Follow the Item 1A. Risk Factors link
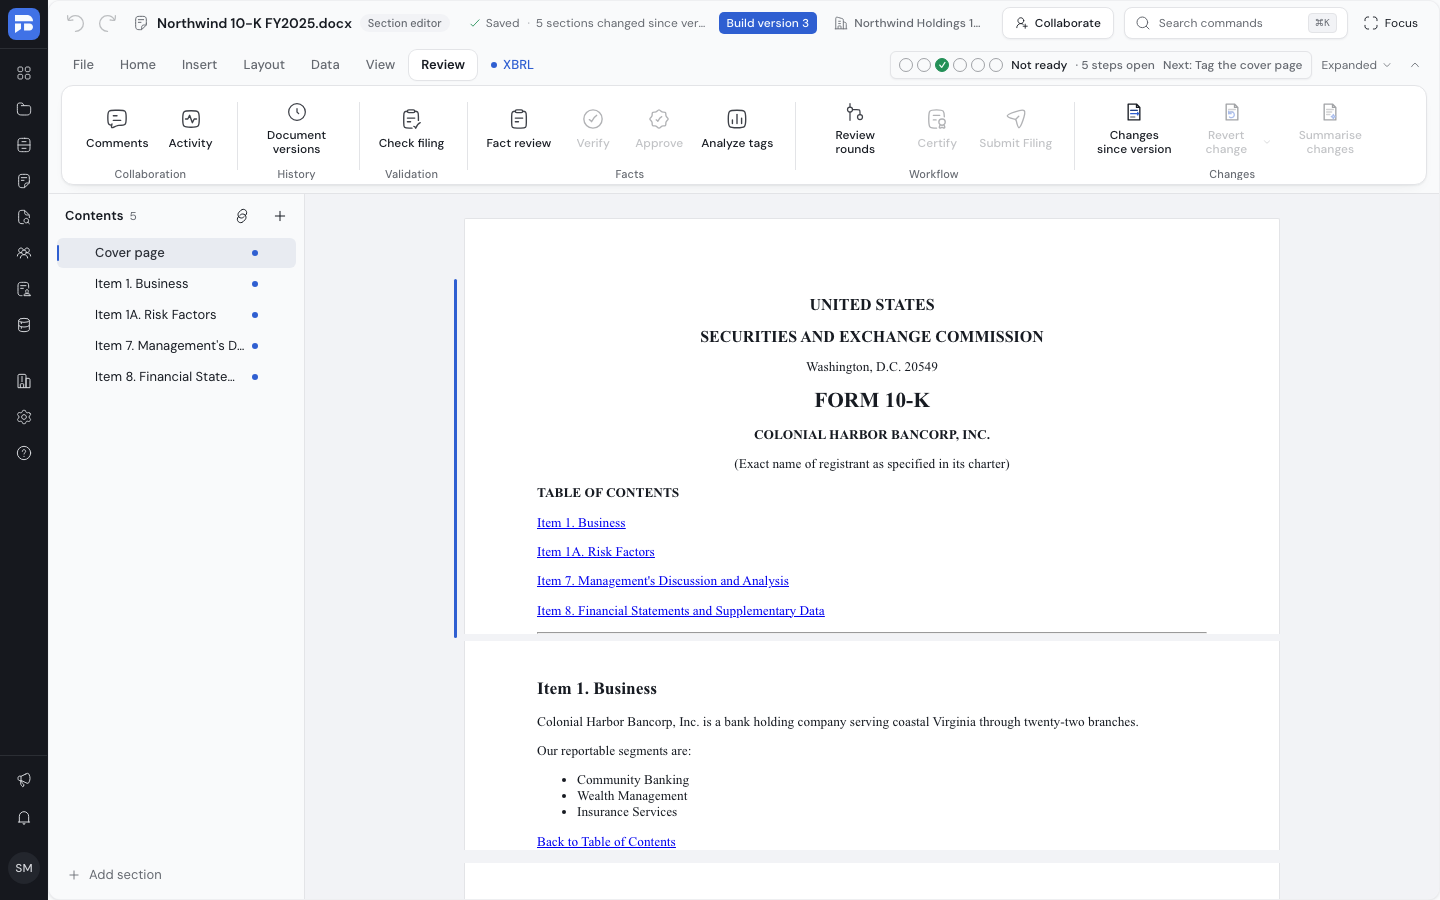 click(596, 552)
